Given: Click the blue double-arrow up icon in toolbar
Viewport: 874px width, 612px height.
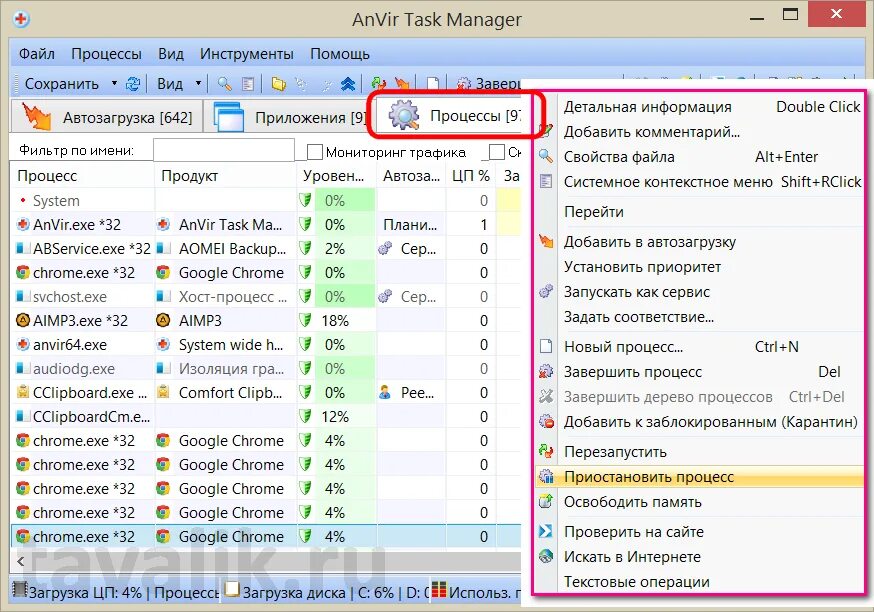Looking at the screenshot, I should coord(348,84).
